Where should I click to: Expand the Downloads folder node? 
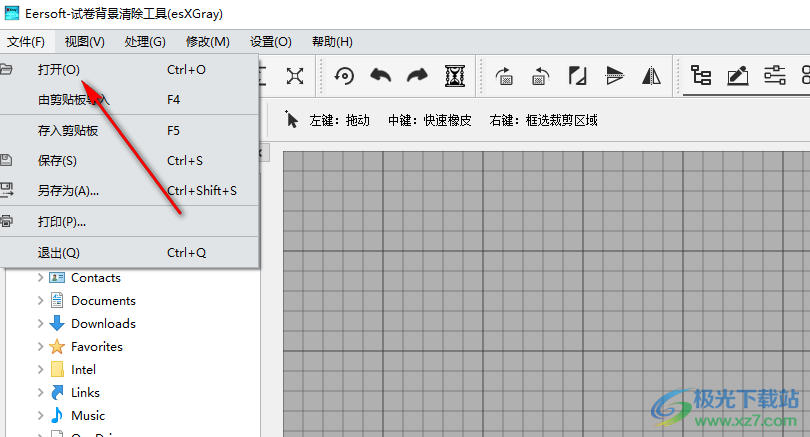40,324
